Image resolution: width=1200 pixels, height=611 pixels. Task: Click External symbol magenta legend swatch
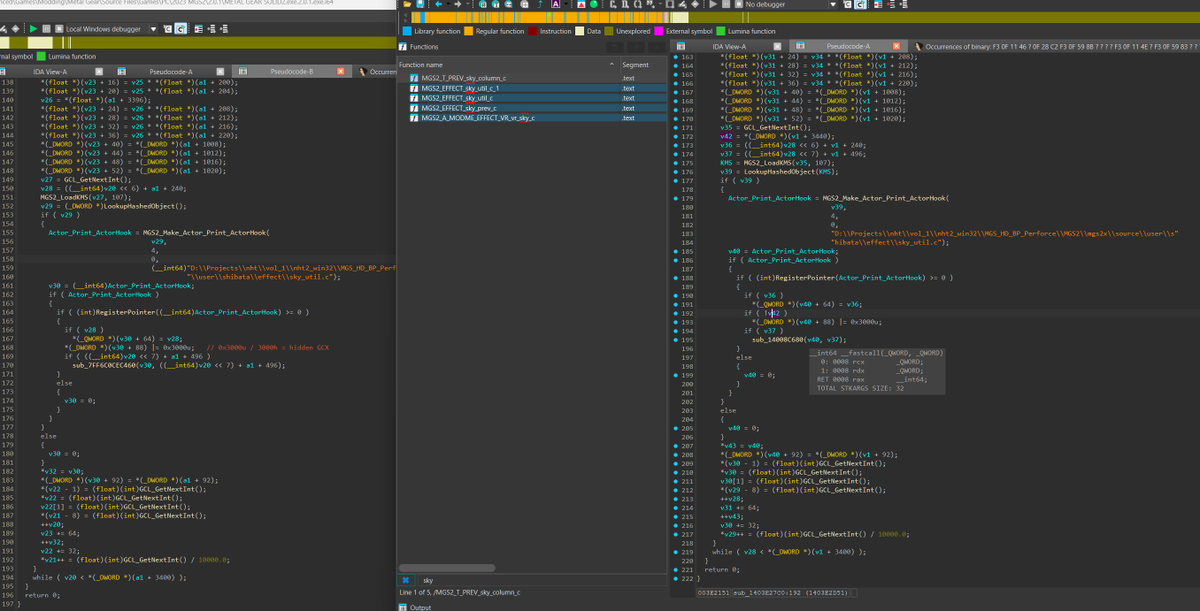click(658, 31)
